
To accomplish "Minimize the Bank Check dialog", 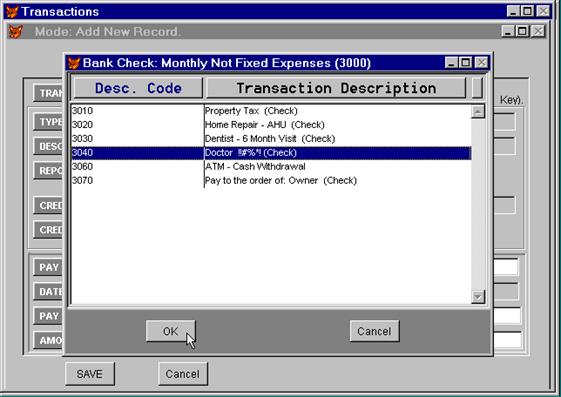I will [x=451, y=63].
